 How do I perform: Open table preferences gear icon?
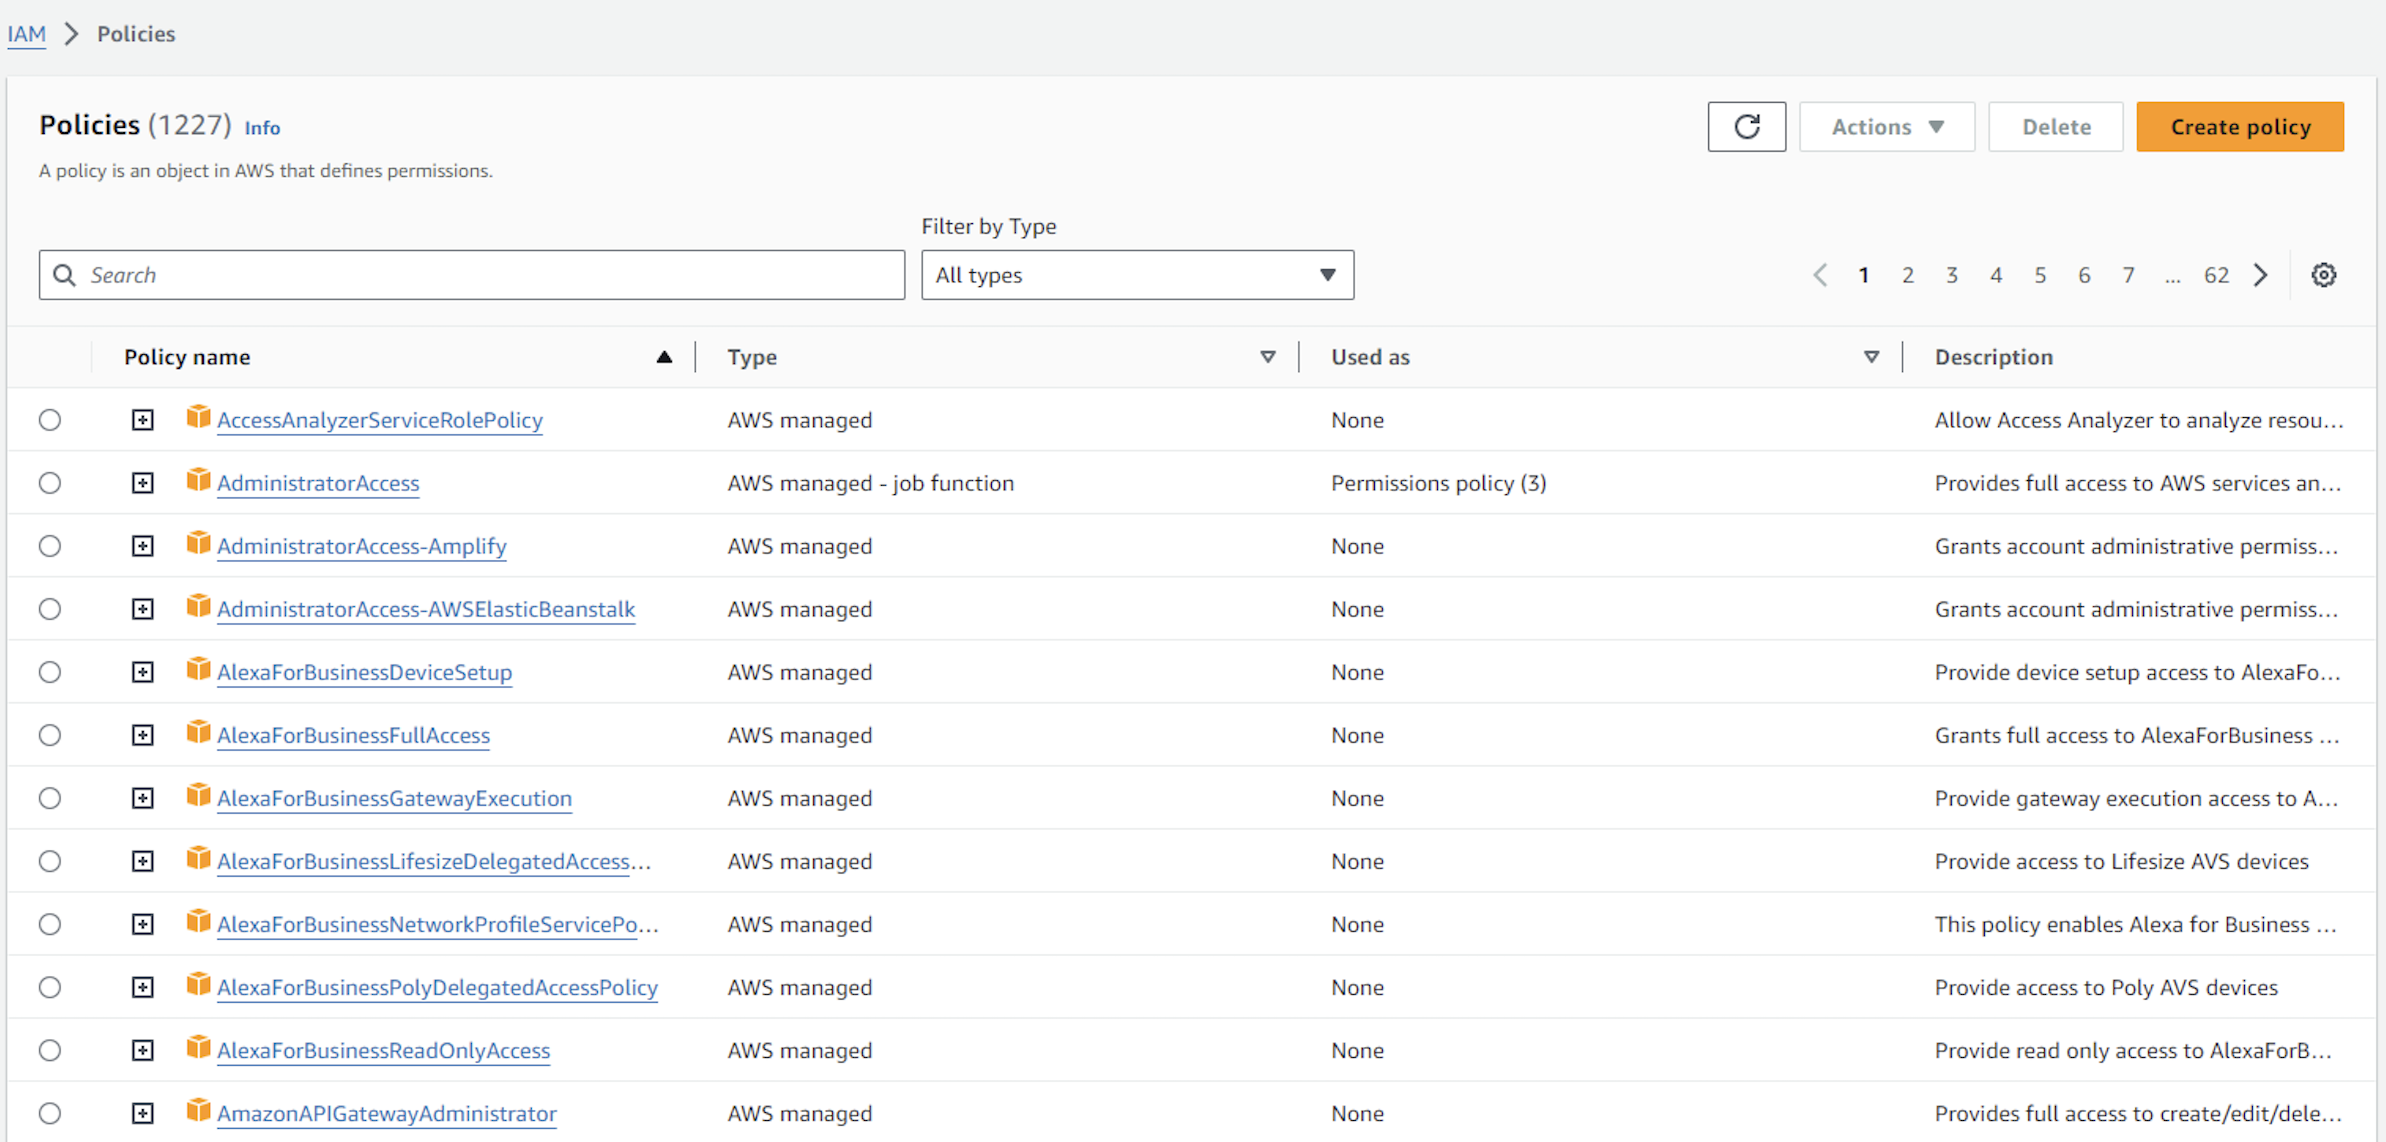(x=2323, y=275)
